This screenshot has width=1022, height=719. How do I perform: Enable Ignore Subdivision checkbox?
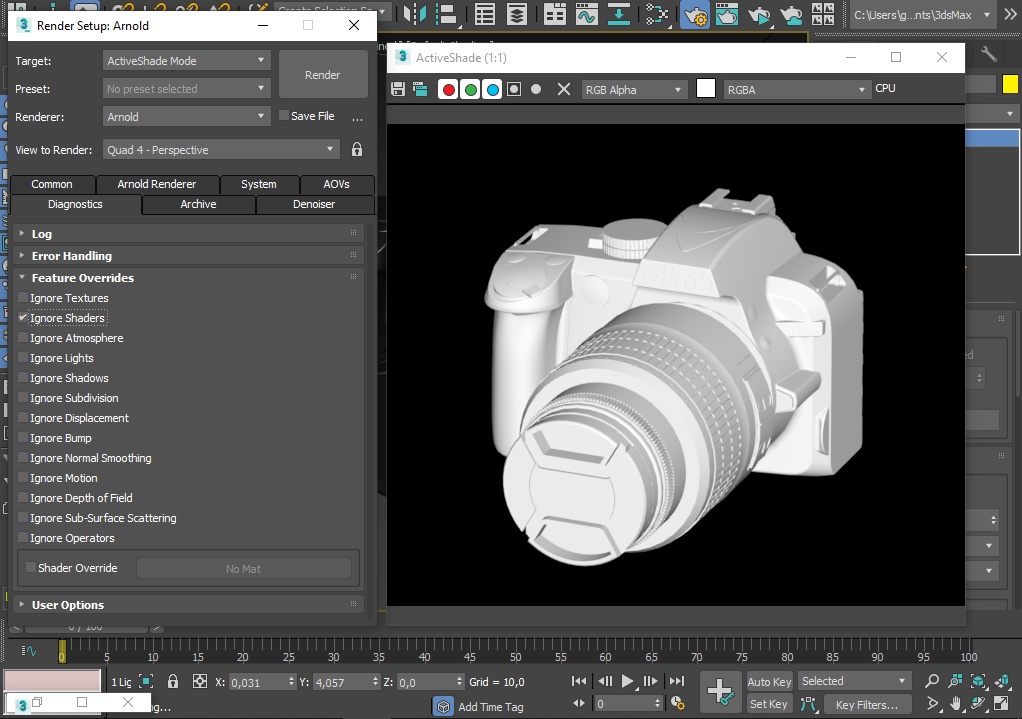coord(23,398)
